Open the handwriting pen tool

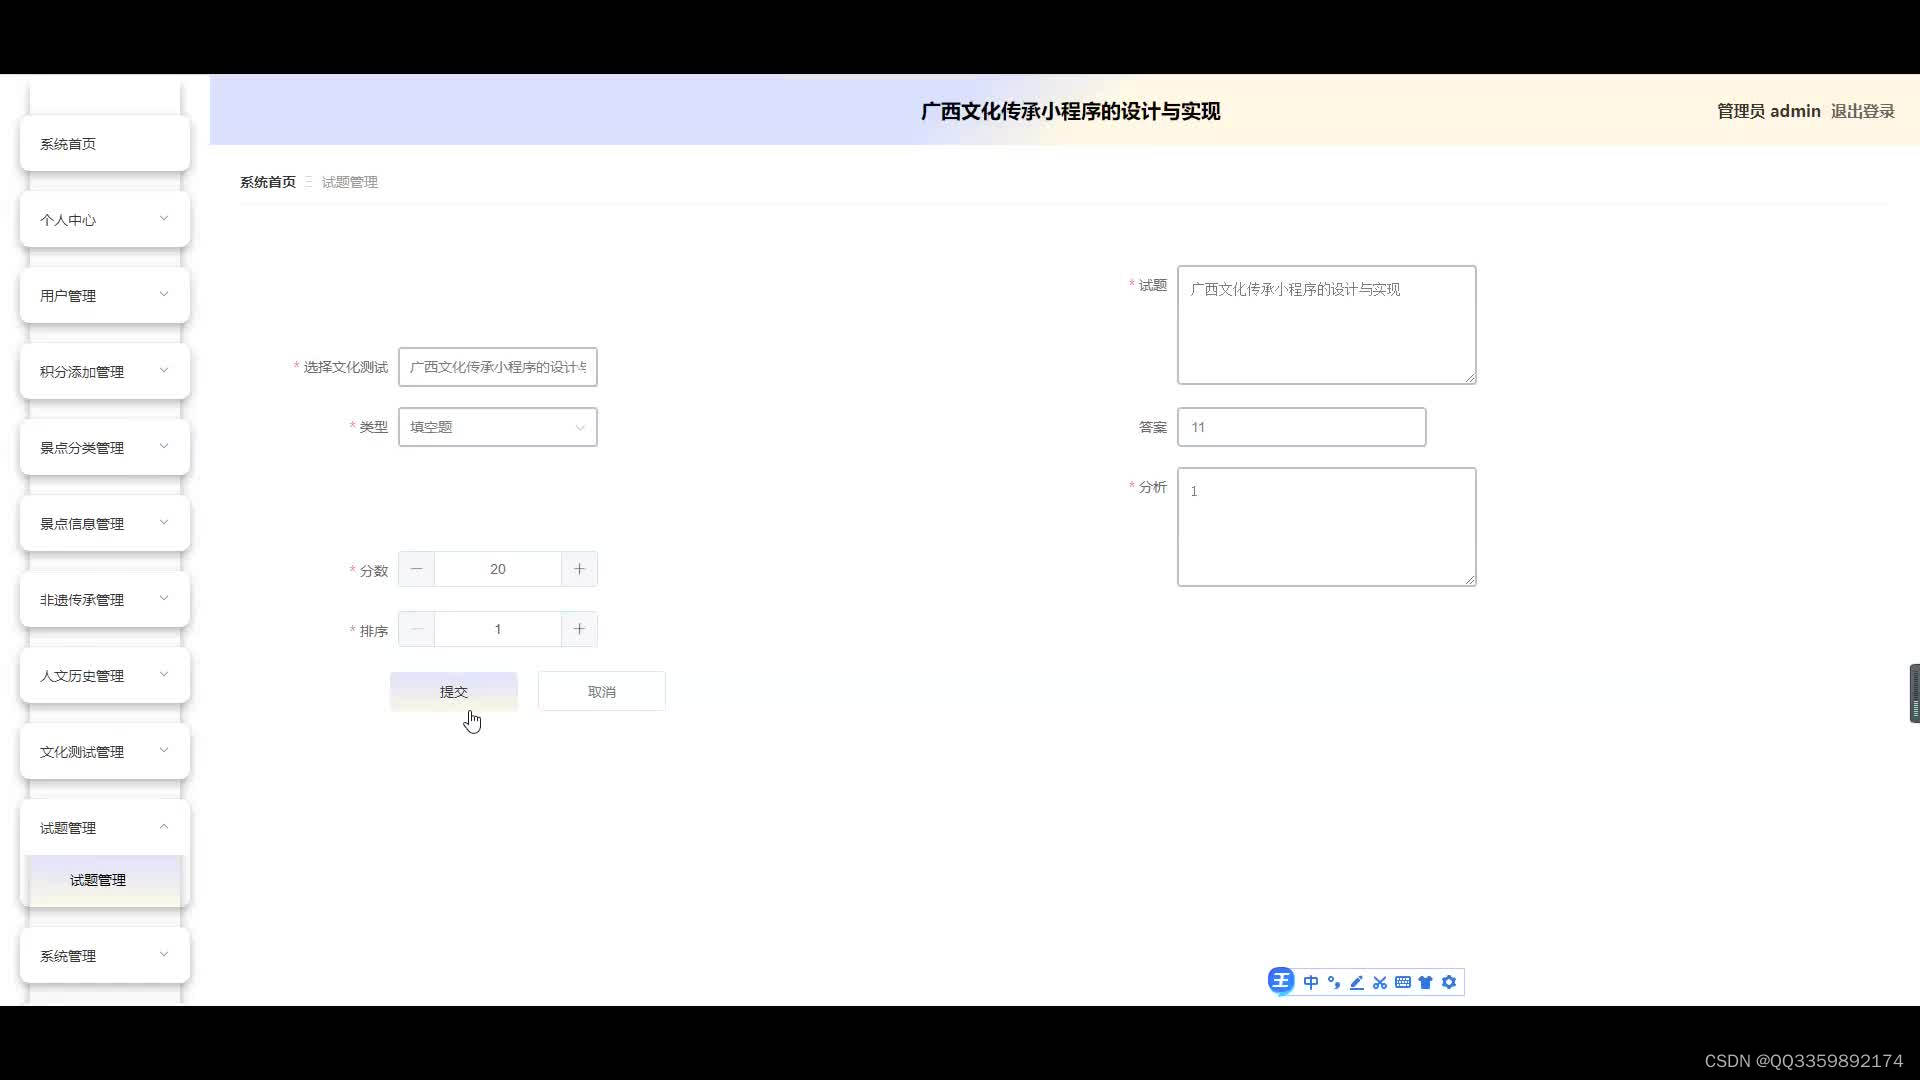pos(1357,982)
